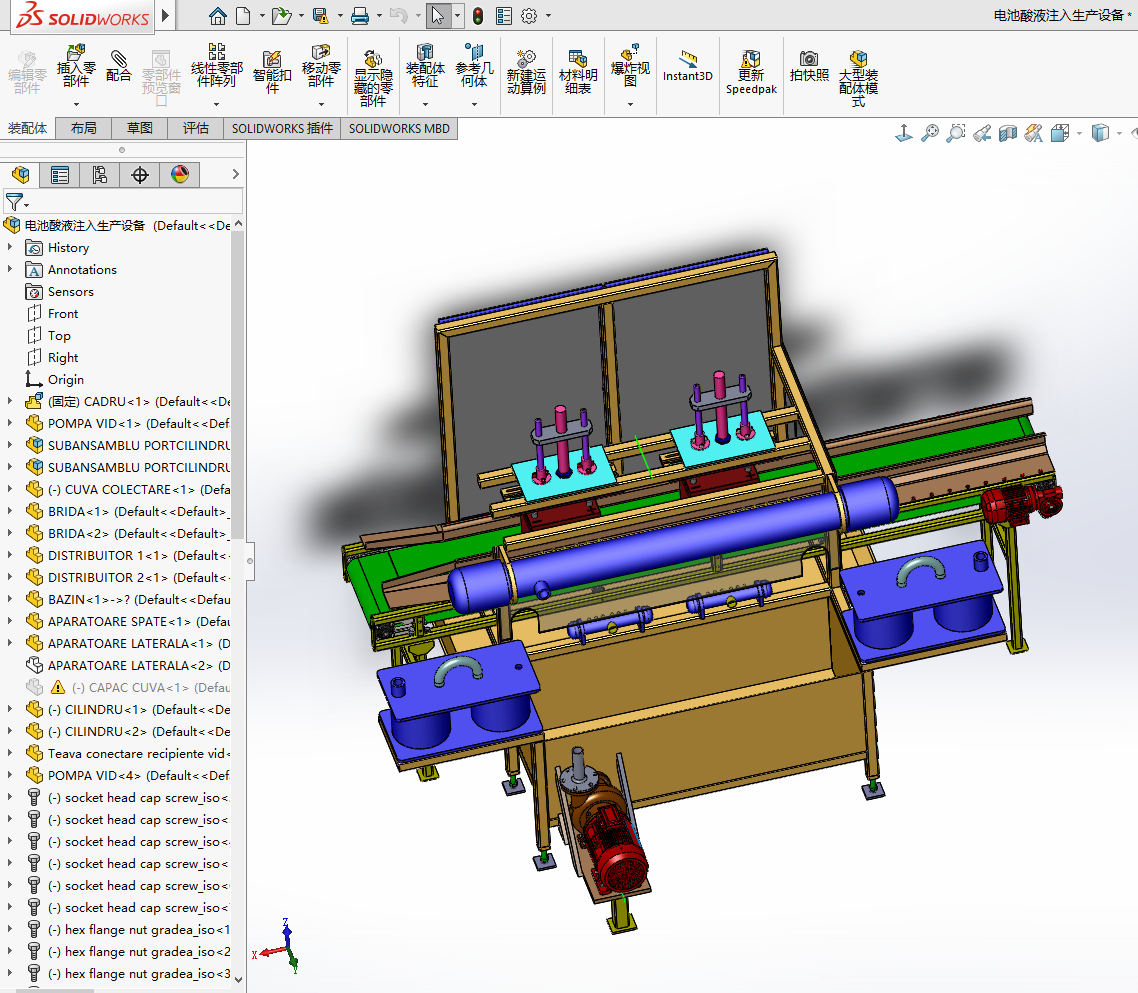
Task: Toggle 显示隐藏的零部件 show hidden components
Action: pyautogui.click(x=373, y=78)
